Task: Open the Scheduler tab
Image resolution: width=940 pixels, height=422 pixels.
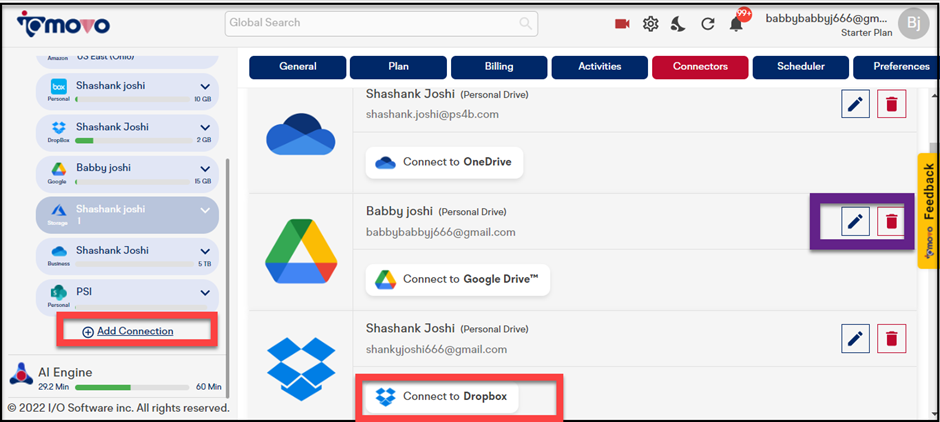Action: coord(801,67)
